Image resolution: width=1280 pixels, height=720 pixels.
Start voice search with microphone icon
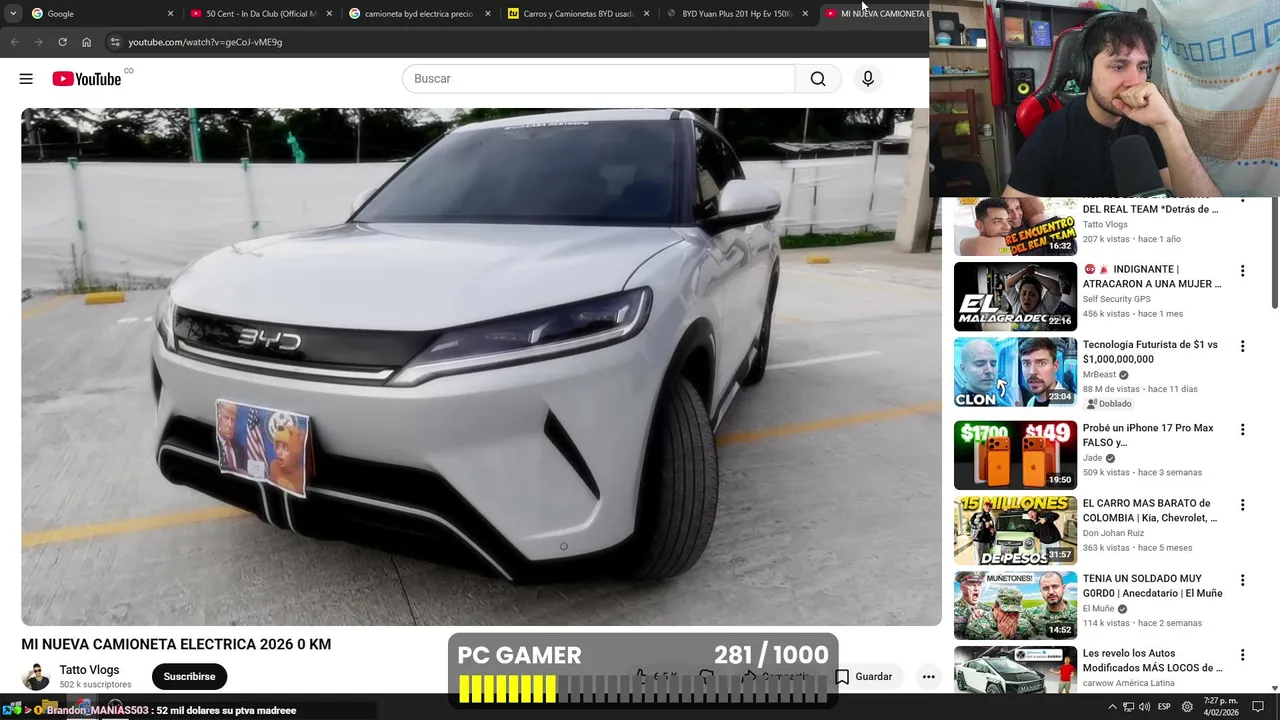click(868, 79)
